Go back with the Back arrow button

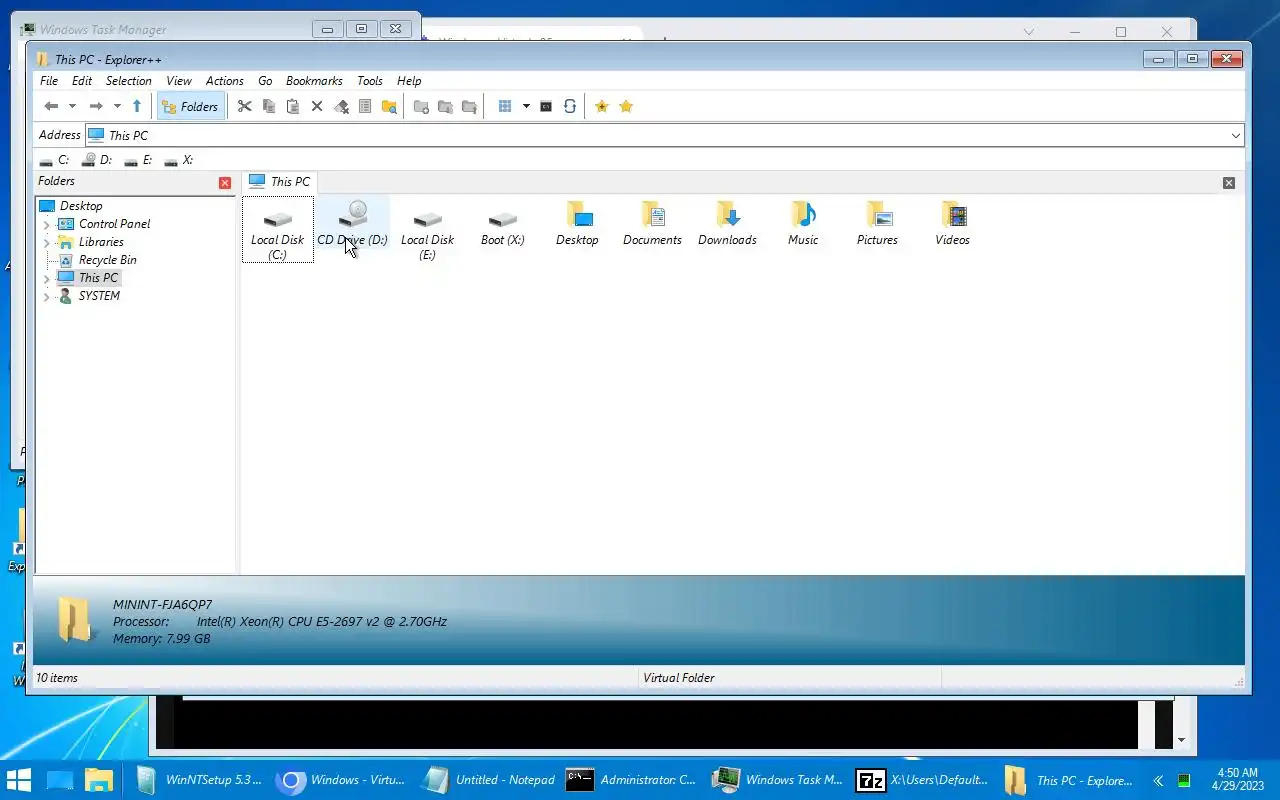(51, 106)
